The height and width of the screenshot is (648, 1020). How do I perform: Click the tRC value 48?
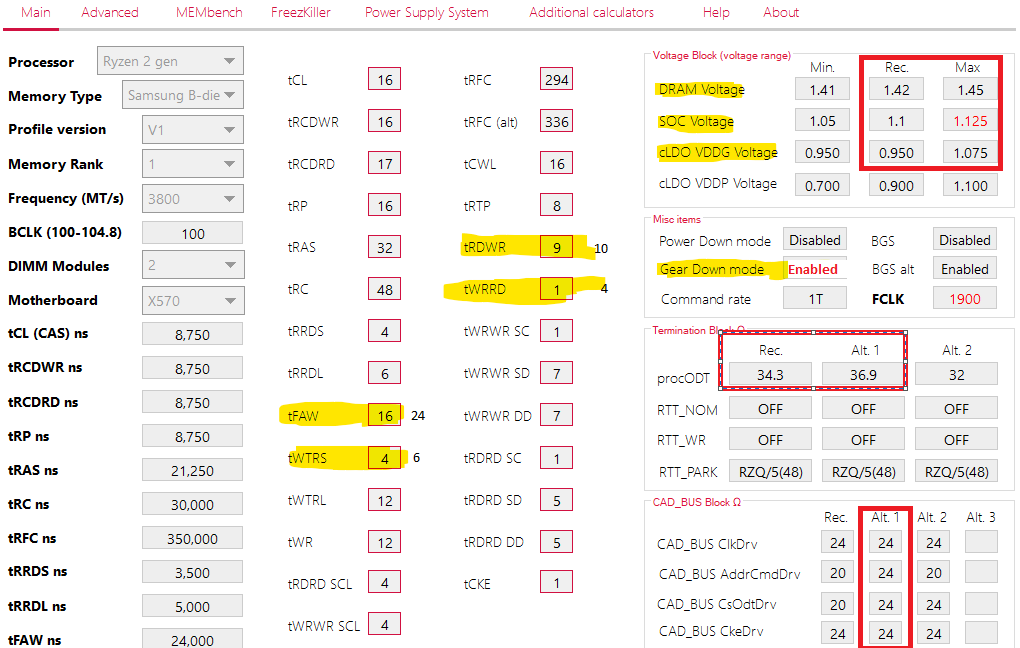pyautogui.click(x=384, y=289)
